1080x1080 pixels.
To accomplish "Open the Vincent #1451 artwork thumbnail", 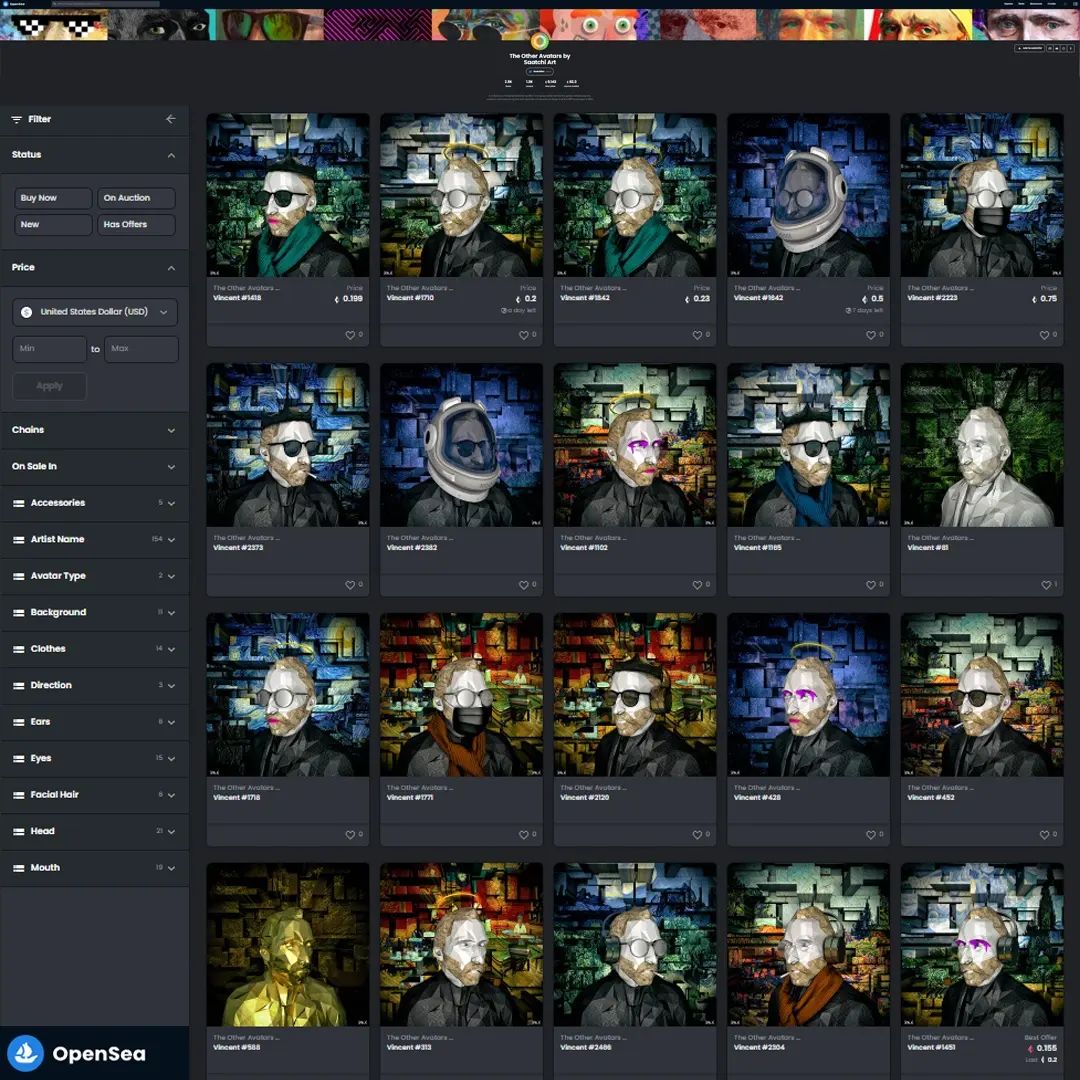I will pos(982,945).
